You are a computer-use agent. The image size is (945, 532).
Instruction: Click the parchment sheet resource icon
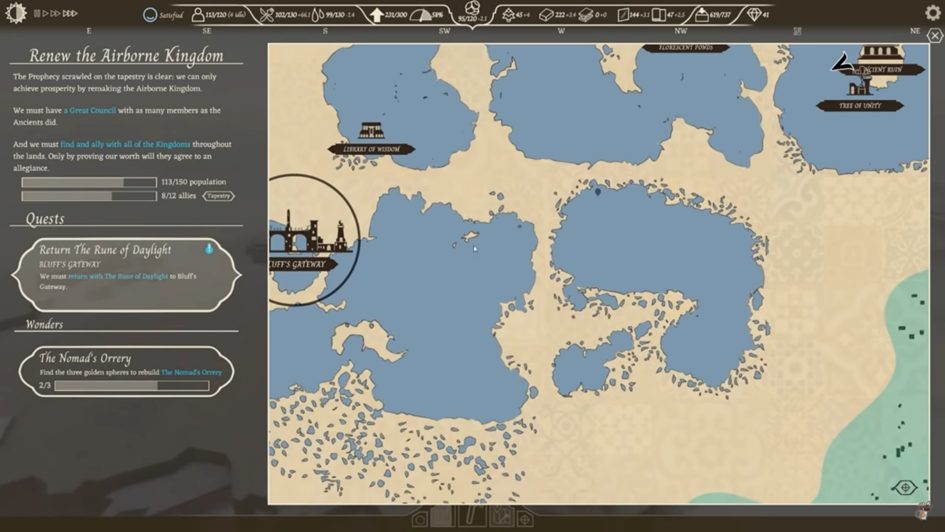click(x=623, y=14)
